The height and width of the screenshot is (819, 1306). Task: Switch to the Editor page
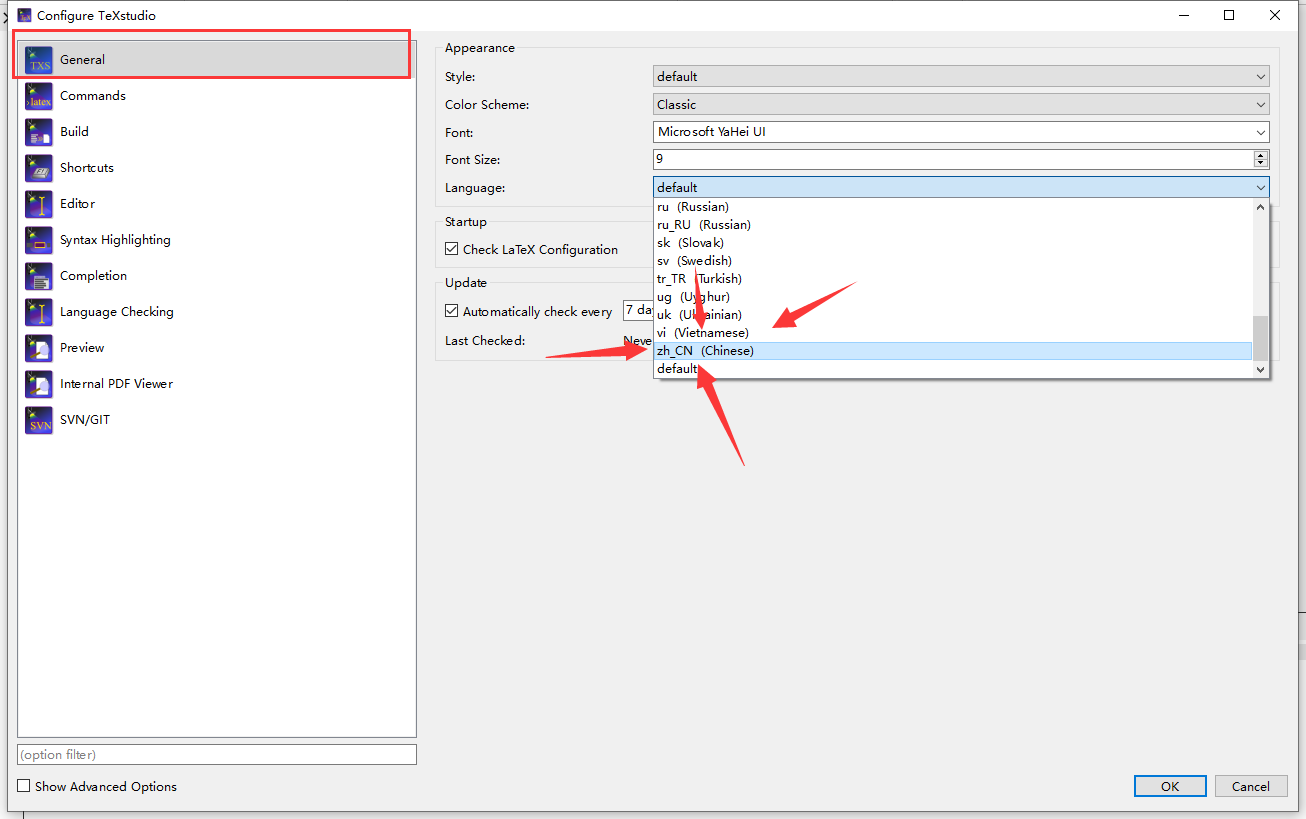point(216,204)
